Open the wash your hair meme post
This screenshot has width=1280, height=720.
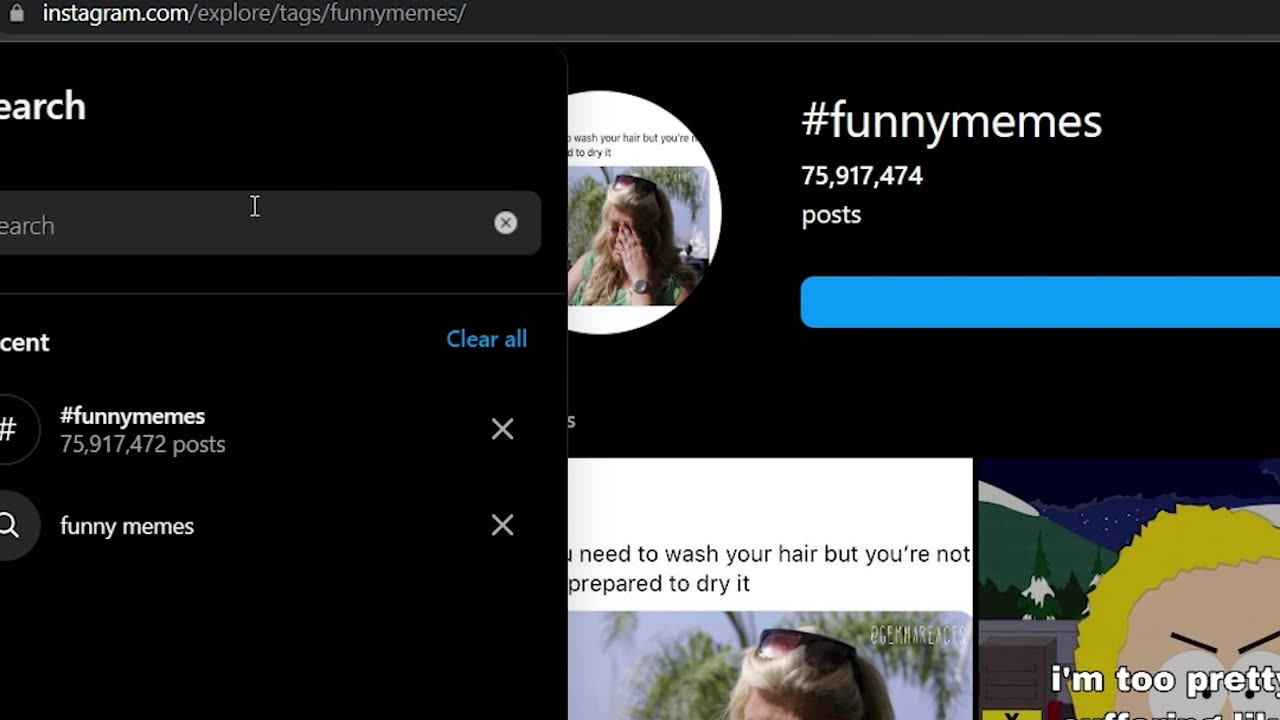[770, 589]
